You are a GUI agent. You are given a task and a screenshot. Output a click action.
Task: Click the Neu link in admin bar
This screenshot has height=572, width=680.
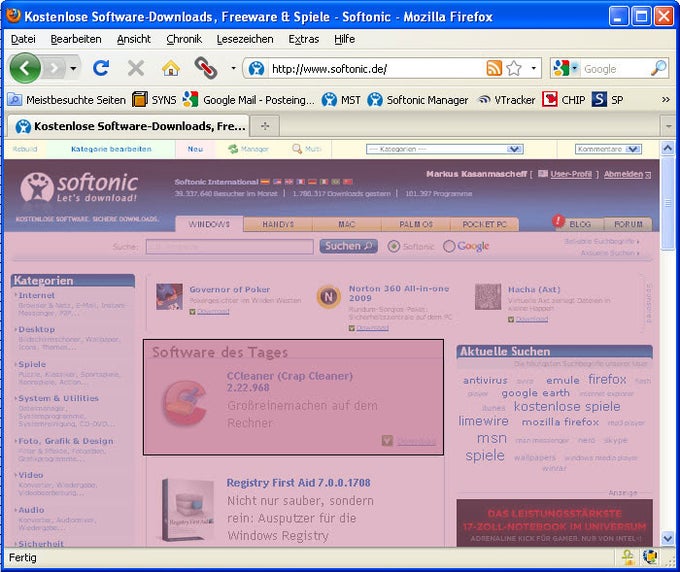click(x=195, y=149)
